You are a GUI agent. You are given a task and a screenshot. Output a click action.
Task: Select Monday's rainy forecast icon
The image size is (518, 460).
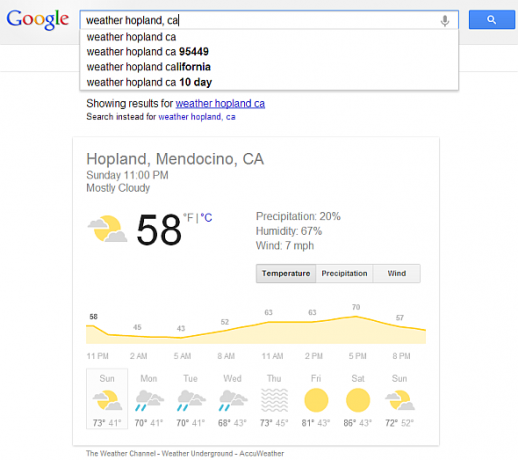pos(149,400)
